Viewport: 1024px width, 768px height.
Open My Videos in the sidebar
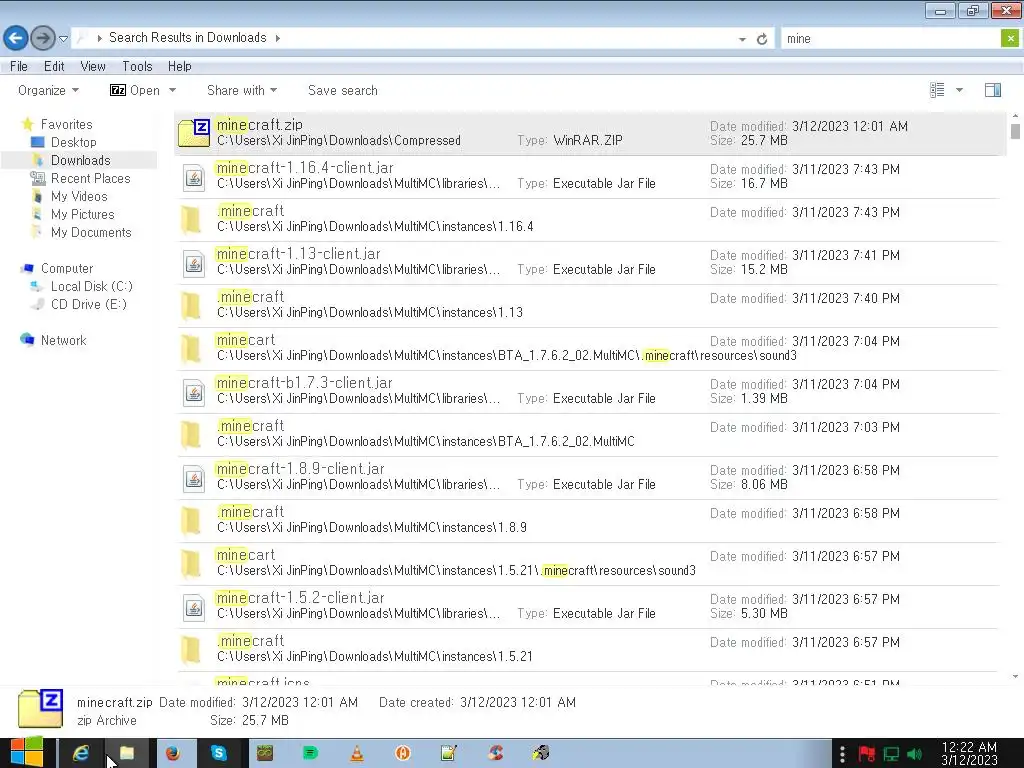79,196
